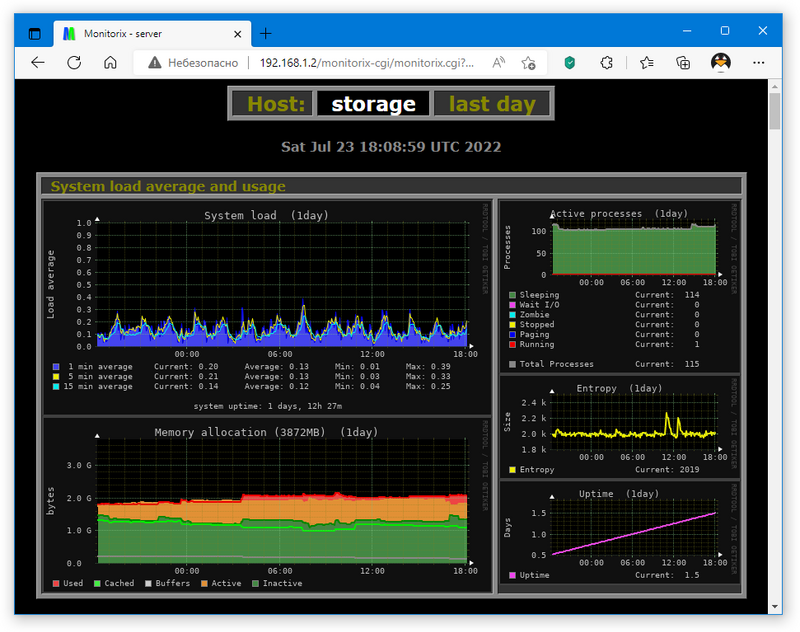This screenshot has width=800, height=632.
Task: Reload the Monitorix page
Action: point(74,63)
